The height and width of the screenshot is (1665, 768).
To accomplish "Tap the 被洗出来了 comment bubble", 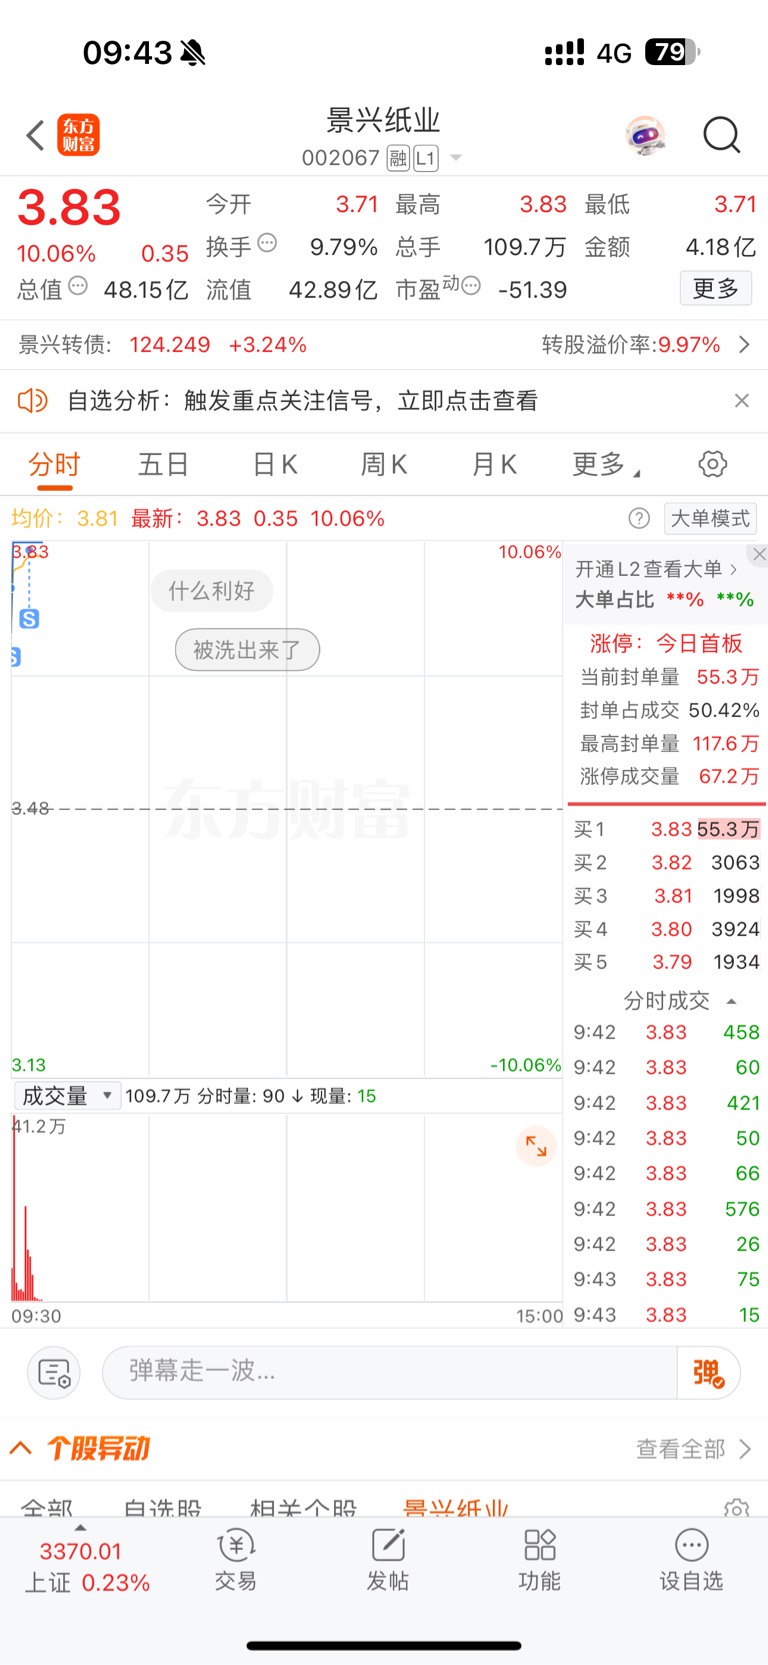I will [247, 650].
